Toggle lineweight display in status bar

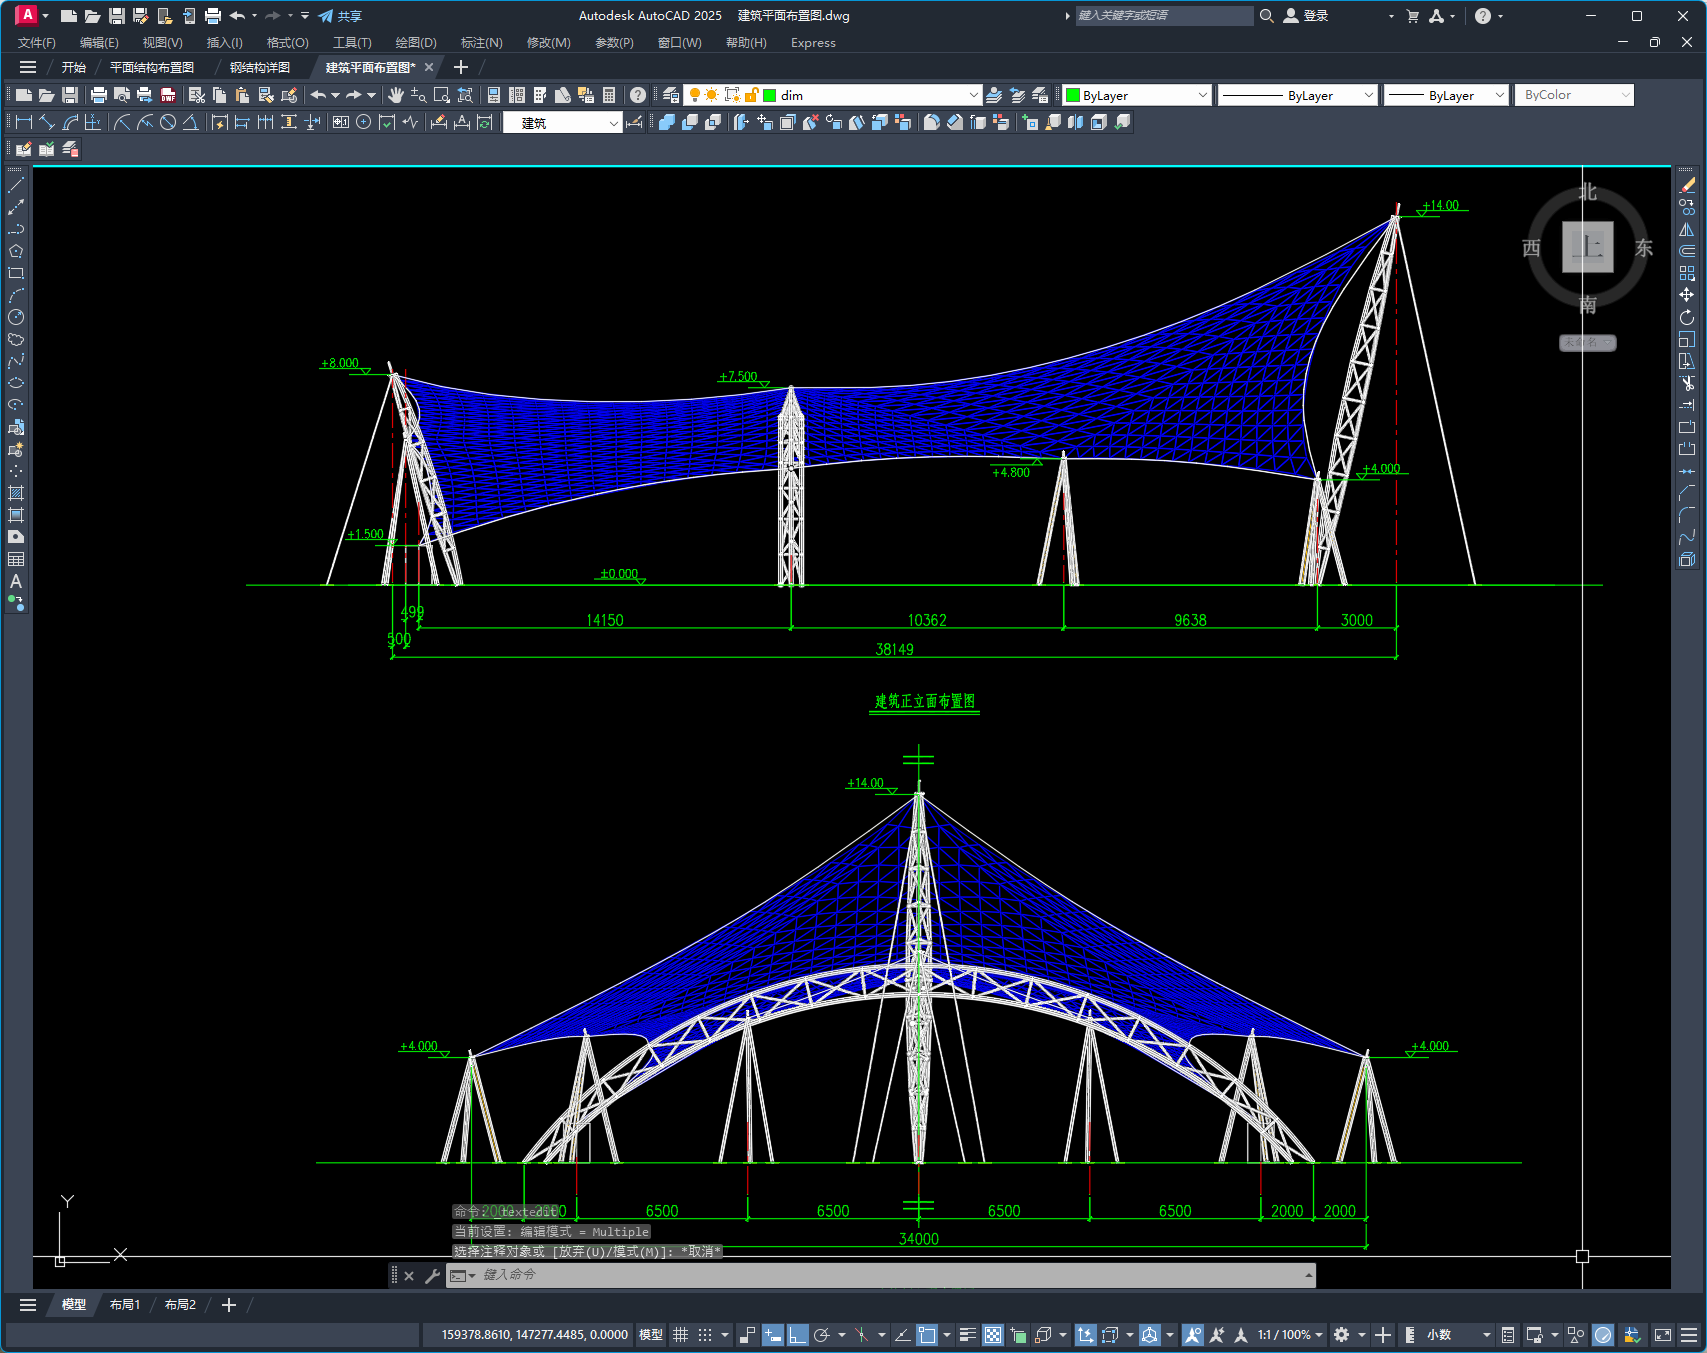tap(967, 1335)
